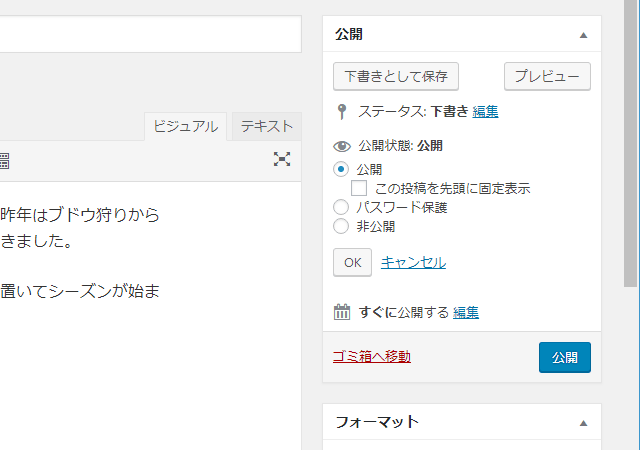Enable この投稿を先頭に固定表示 checkbox
The height and width of the screenshot is (450, 640).
click(358, 188)
